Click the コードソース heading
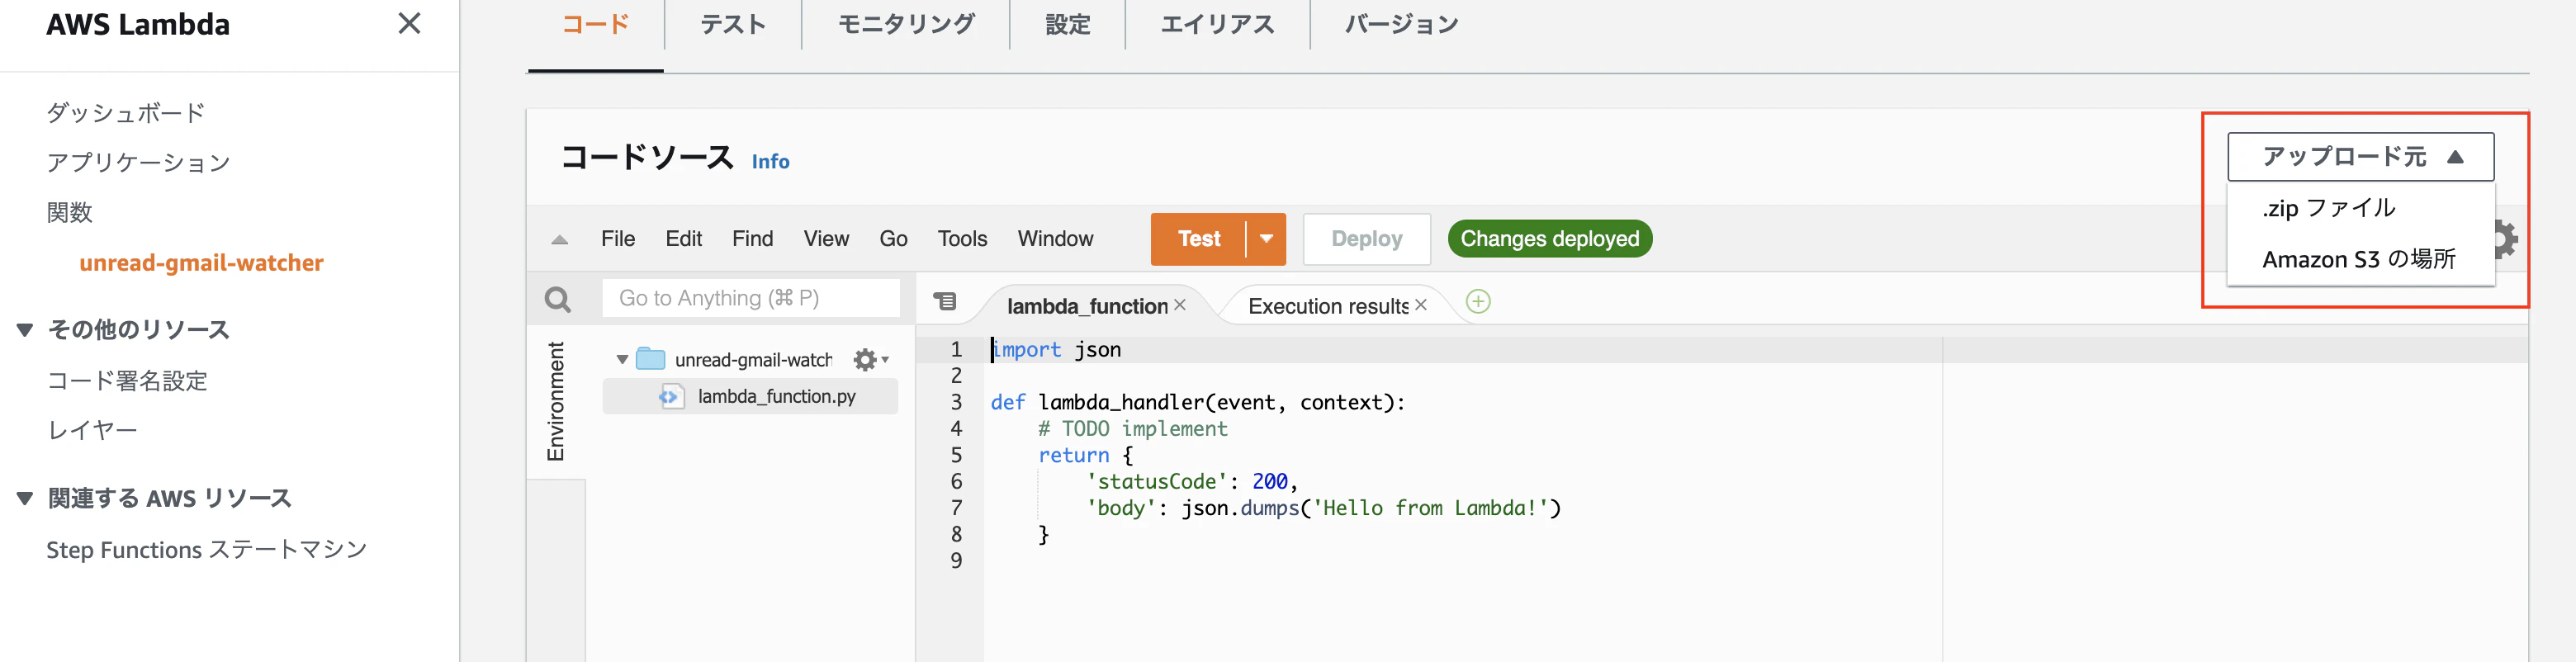Image resolution: width=2576 pixels, height=662 pixels. [647, 158]
